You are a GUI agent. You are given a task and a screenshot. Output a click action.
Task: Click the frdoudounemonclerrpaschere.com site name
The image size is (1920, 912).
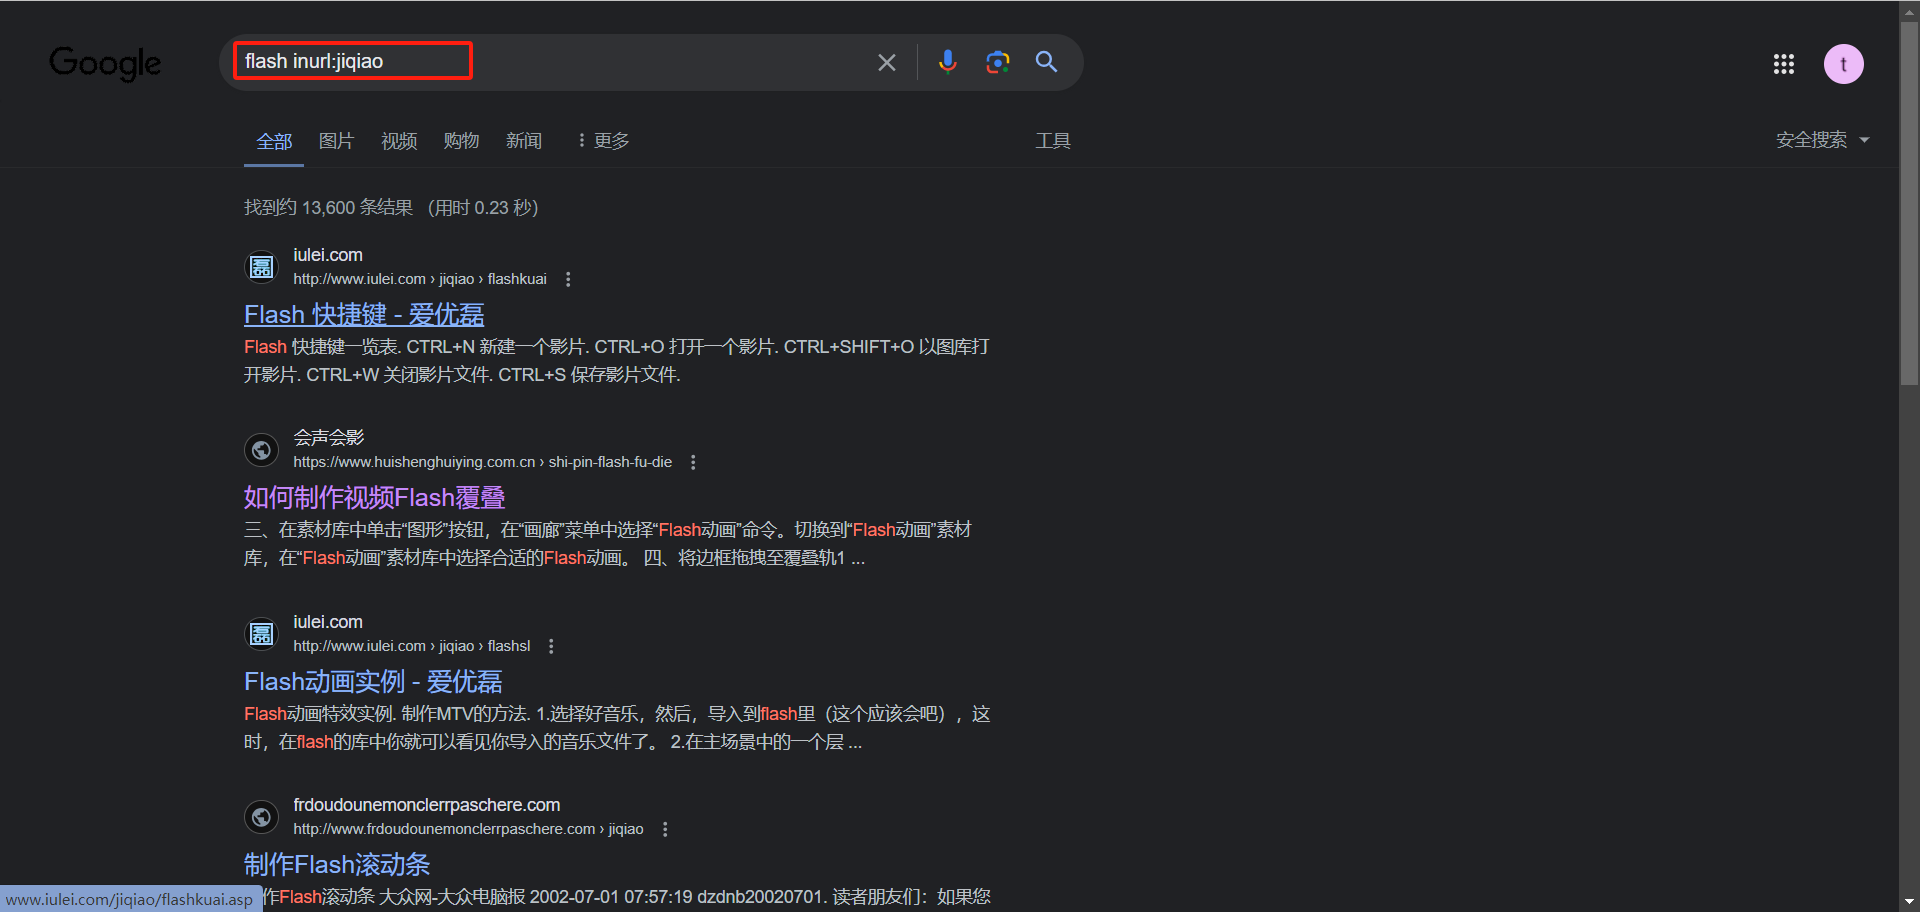[x=427, y=805]
